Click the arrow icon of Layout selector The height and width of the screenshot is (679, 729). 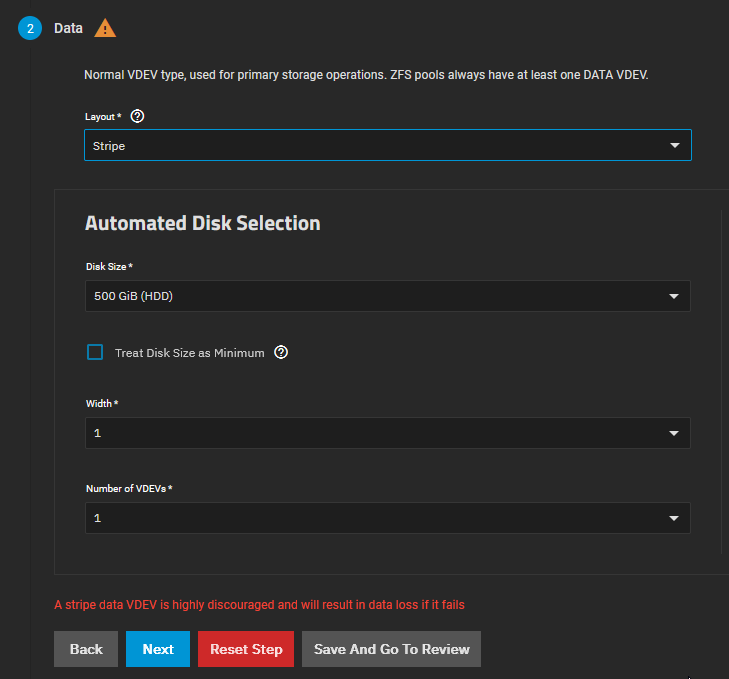674,146
